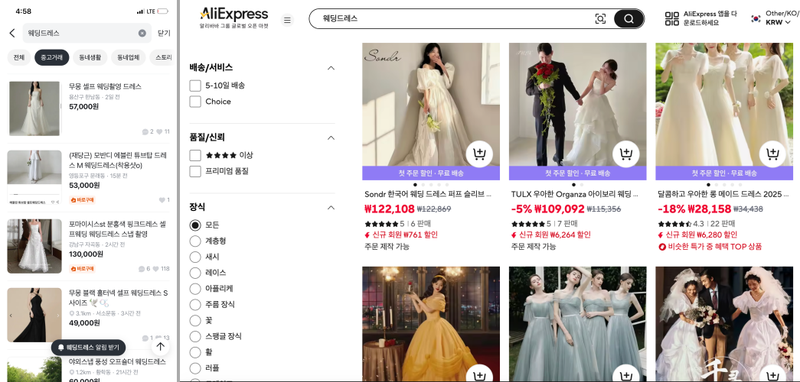Click the ₩122,108 price on the Sondr dress
800x382 pixels.
click(x=389, y=209)
